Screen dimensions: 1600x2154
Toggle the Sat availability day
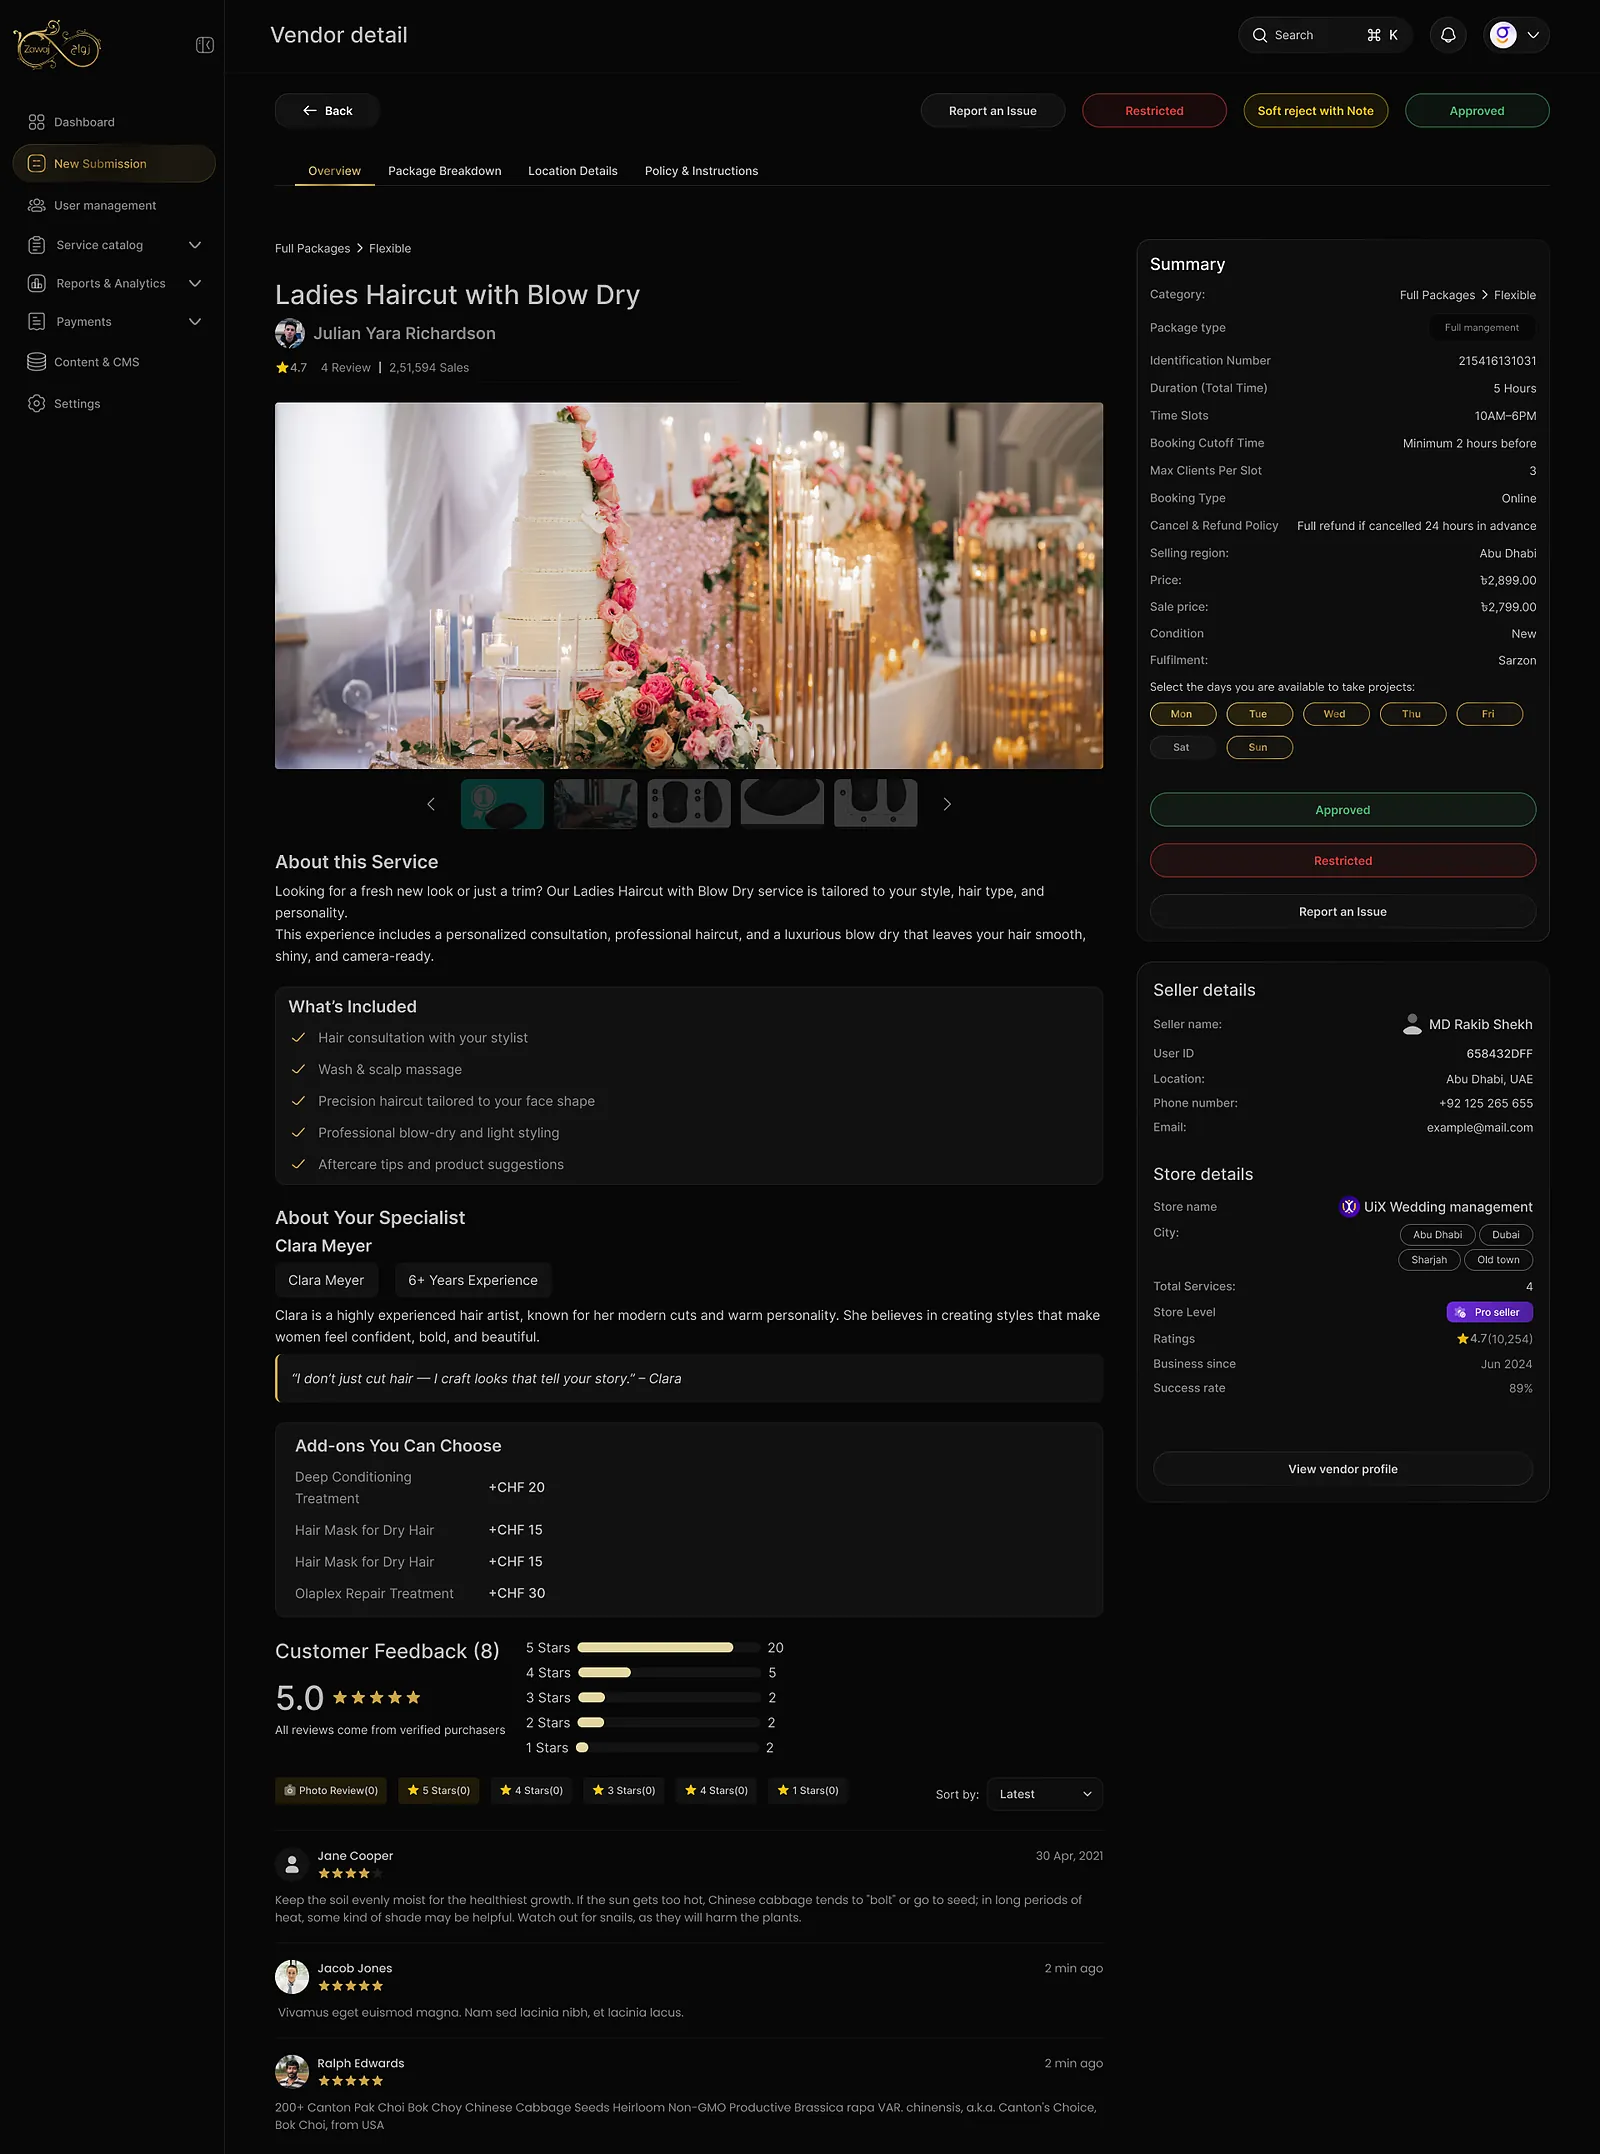(x=1183, y=747)
